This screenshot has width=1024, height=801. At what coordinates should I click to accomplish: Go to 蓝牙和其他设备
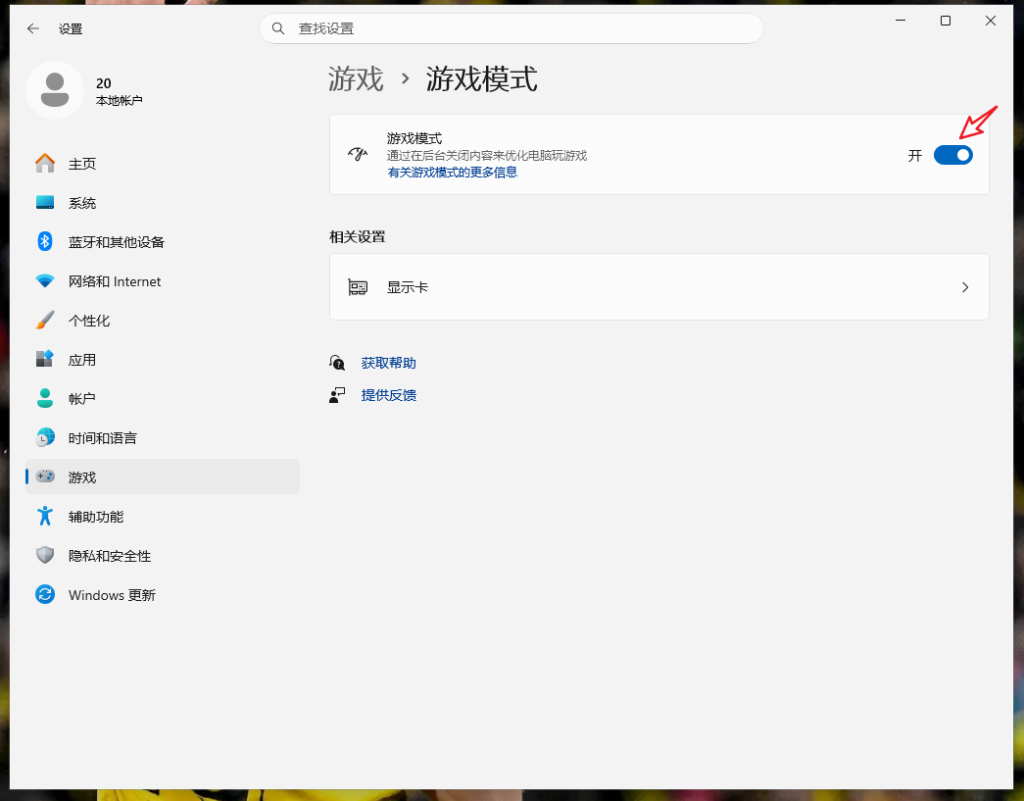(163, 242)
